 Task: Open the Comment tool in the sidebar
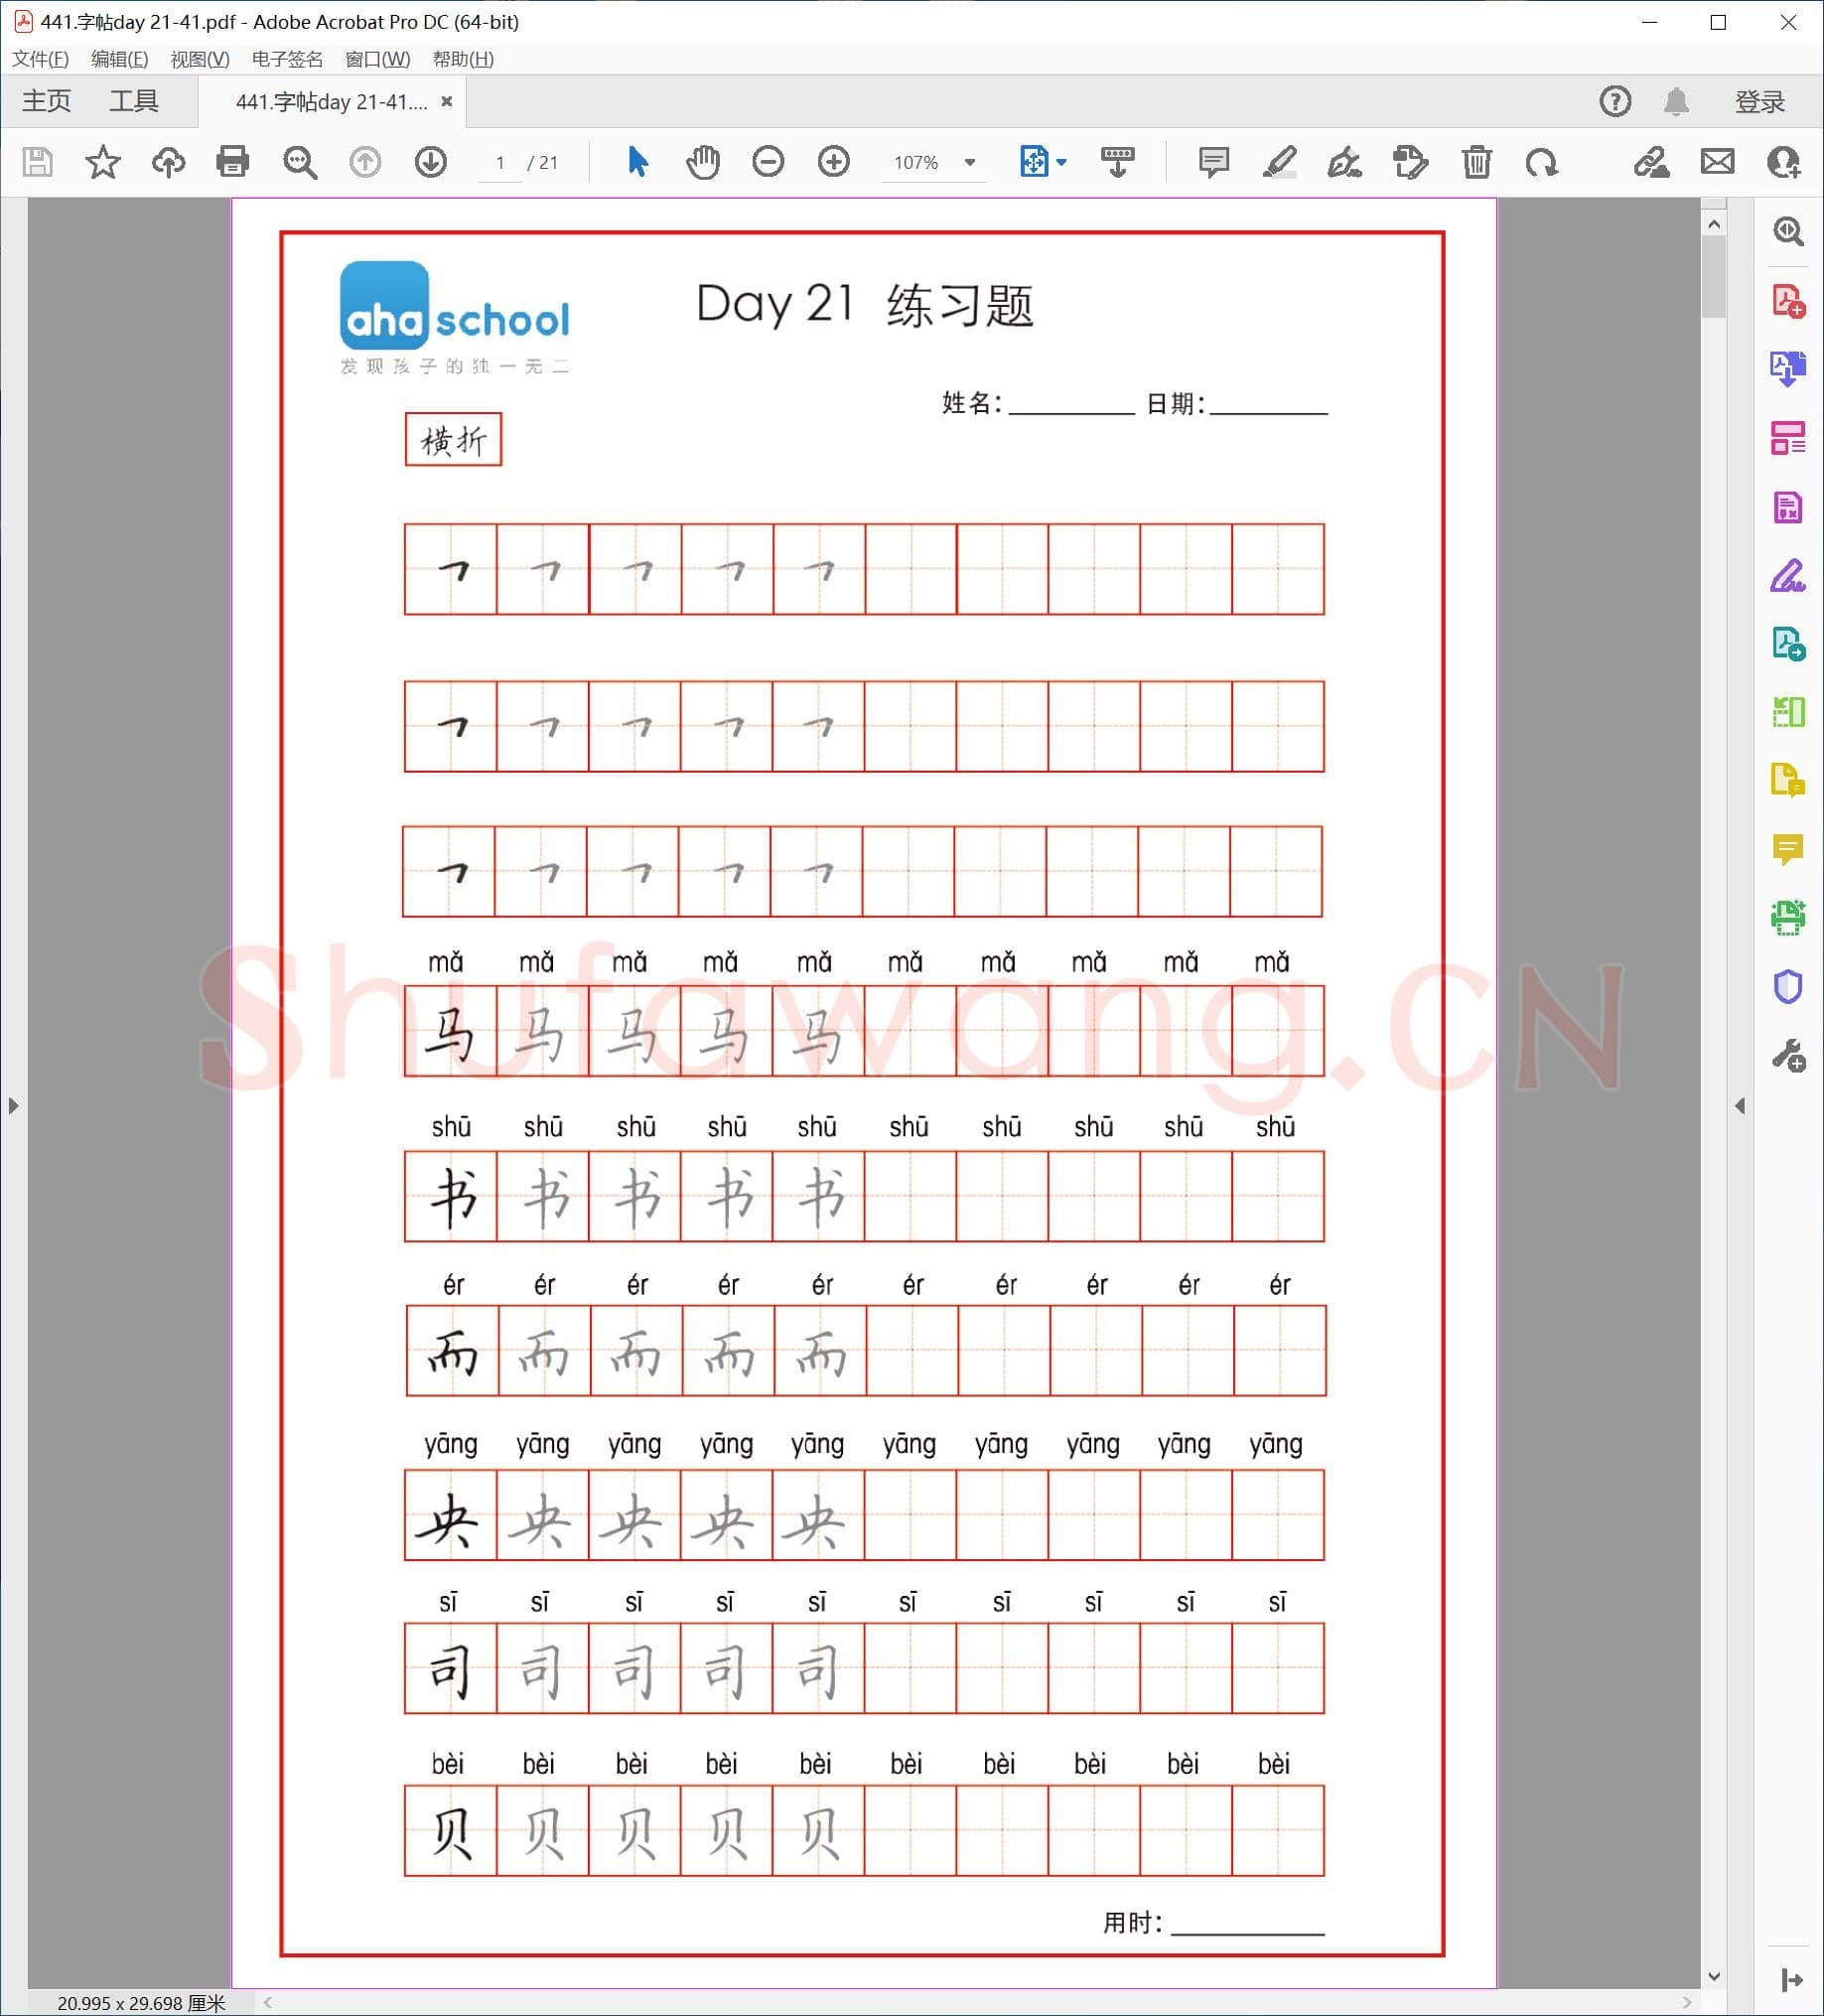(1790, 851)
